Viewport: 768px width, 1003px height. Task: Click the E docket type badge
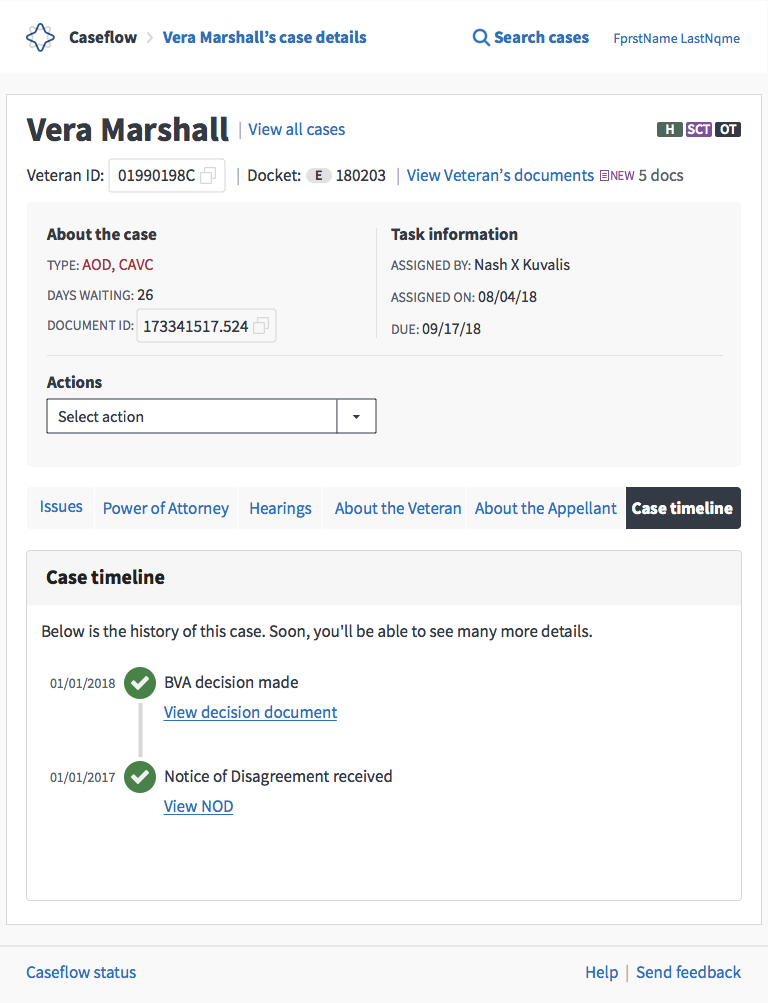pos(318,175)
